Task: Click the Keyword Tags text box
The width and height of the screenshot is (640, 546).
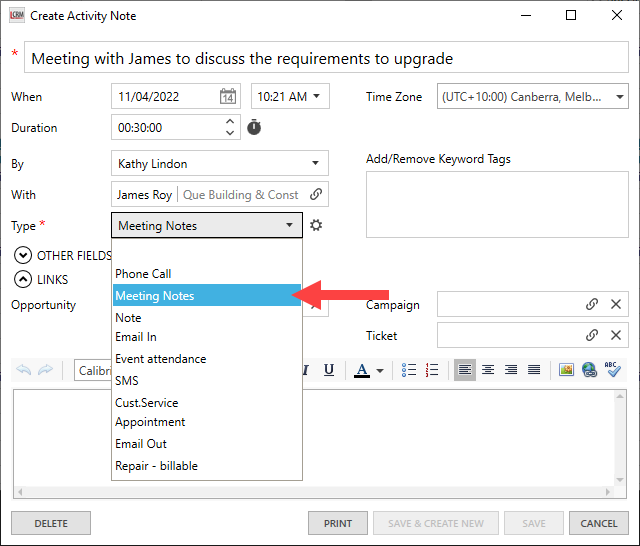Action: click(497, 205)
